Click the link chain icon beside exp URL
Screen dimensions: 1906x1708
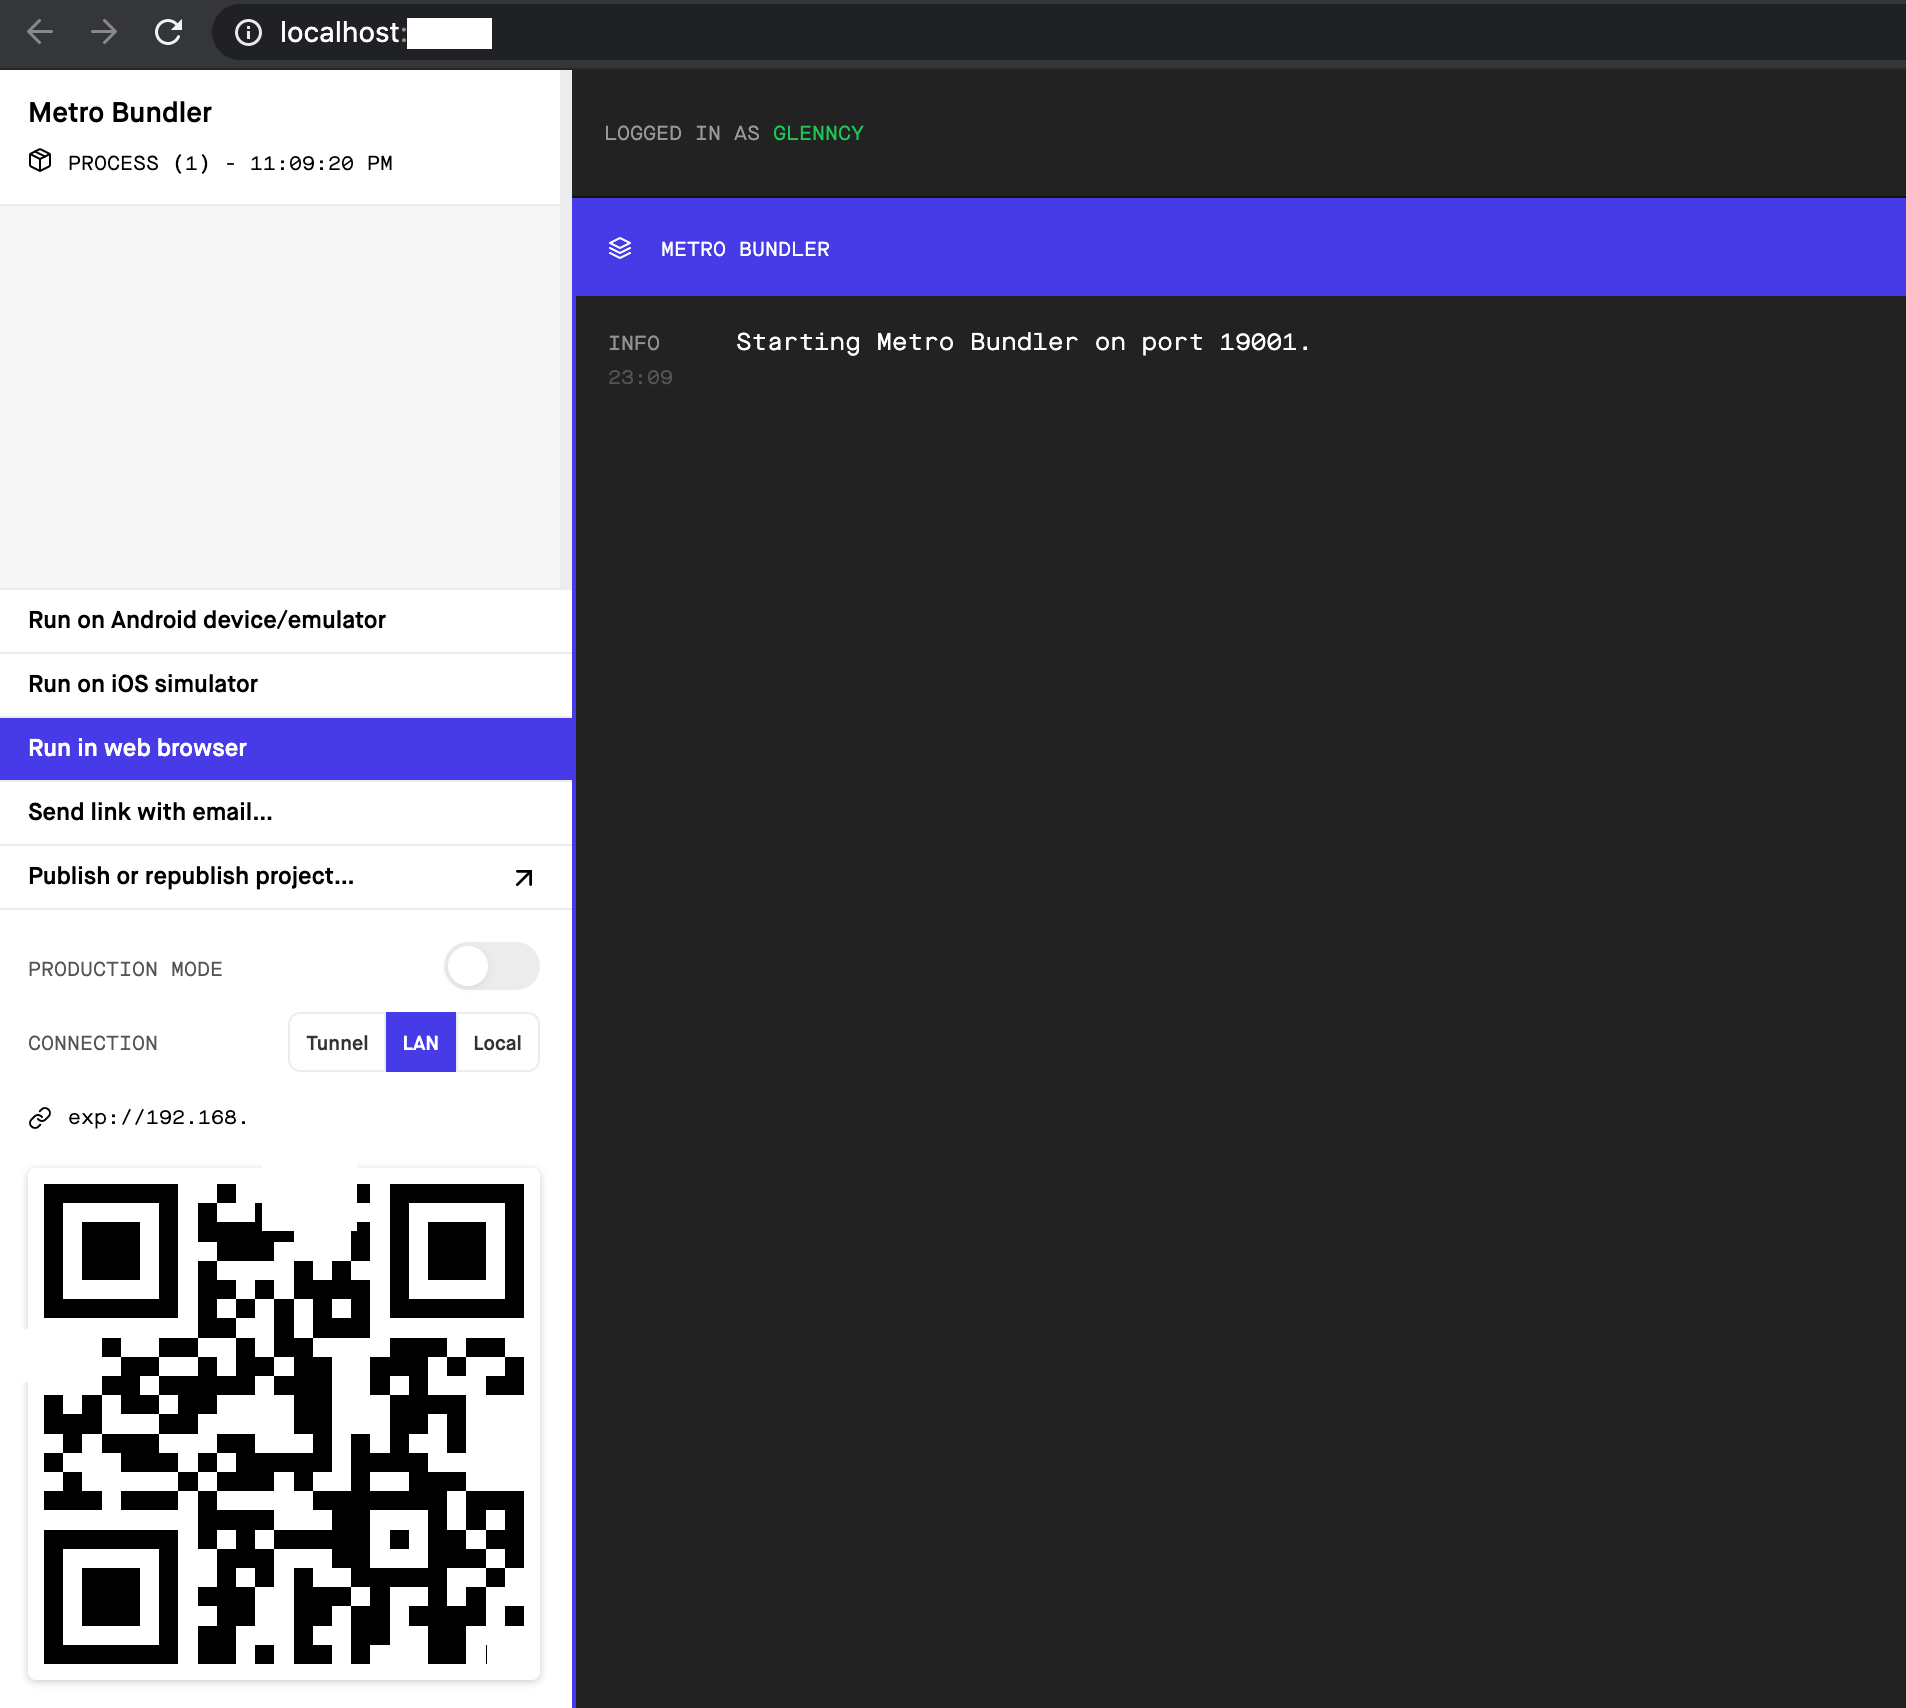(40, 1118)
